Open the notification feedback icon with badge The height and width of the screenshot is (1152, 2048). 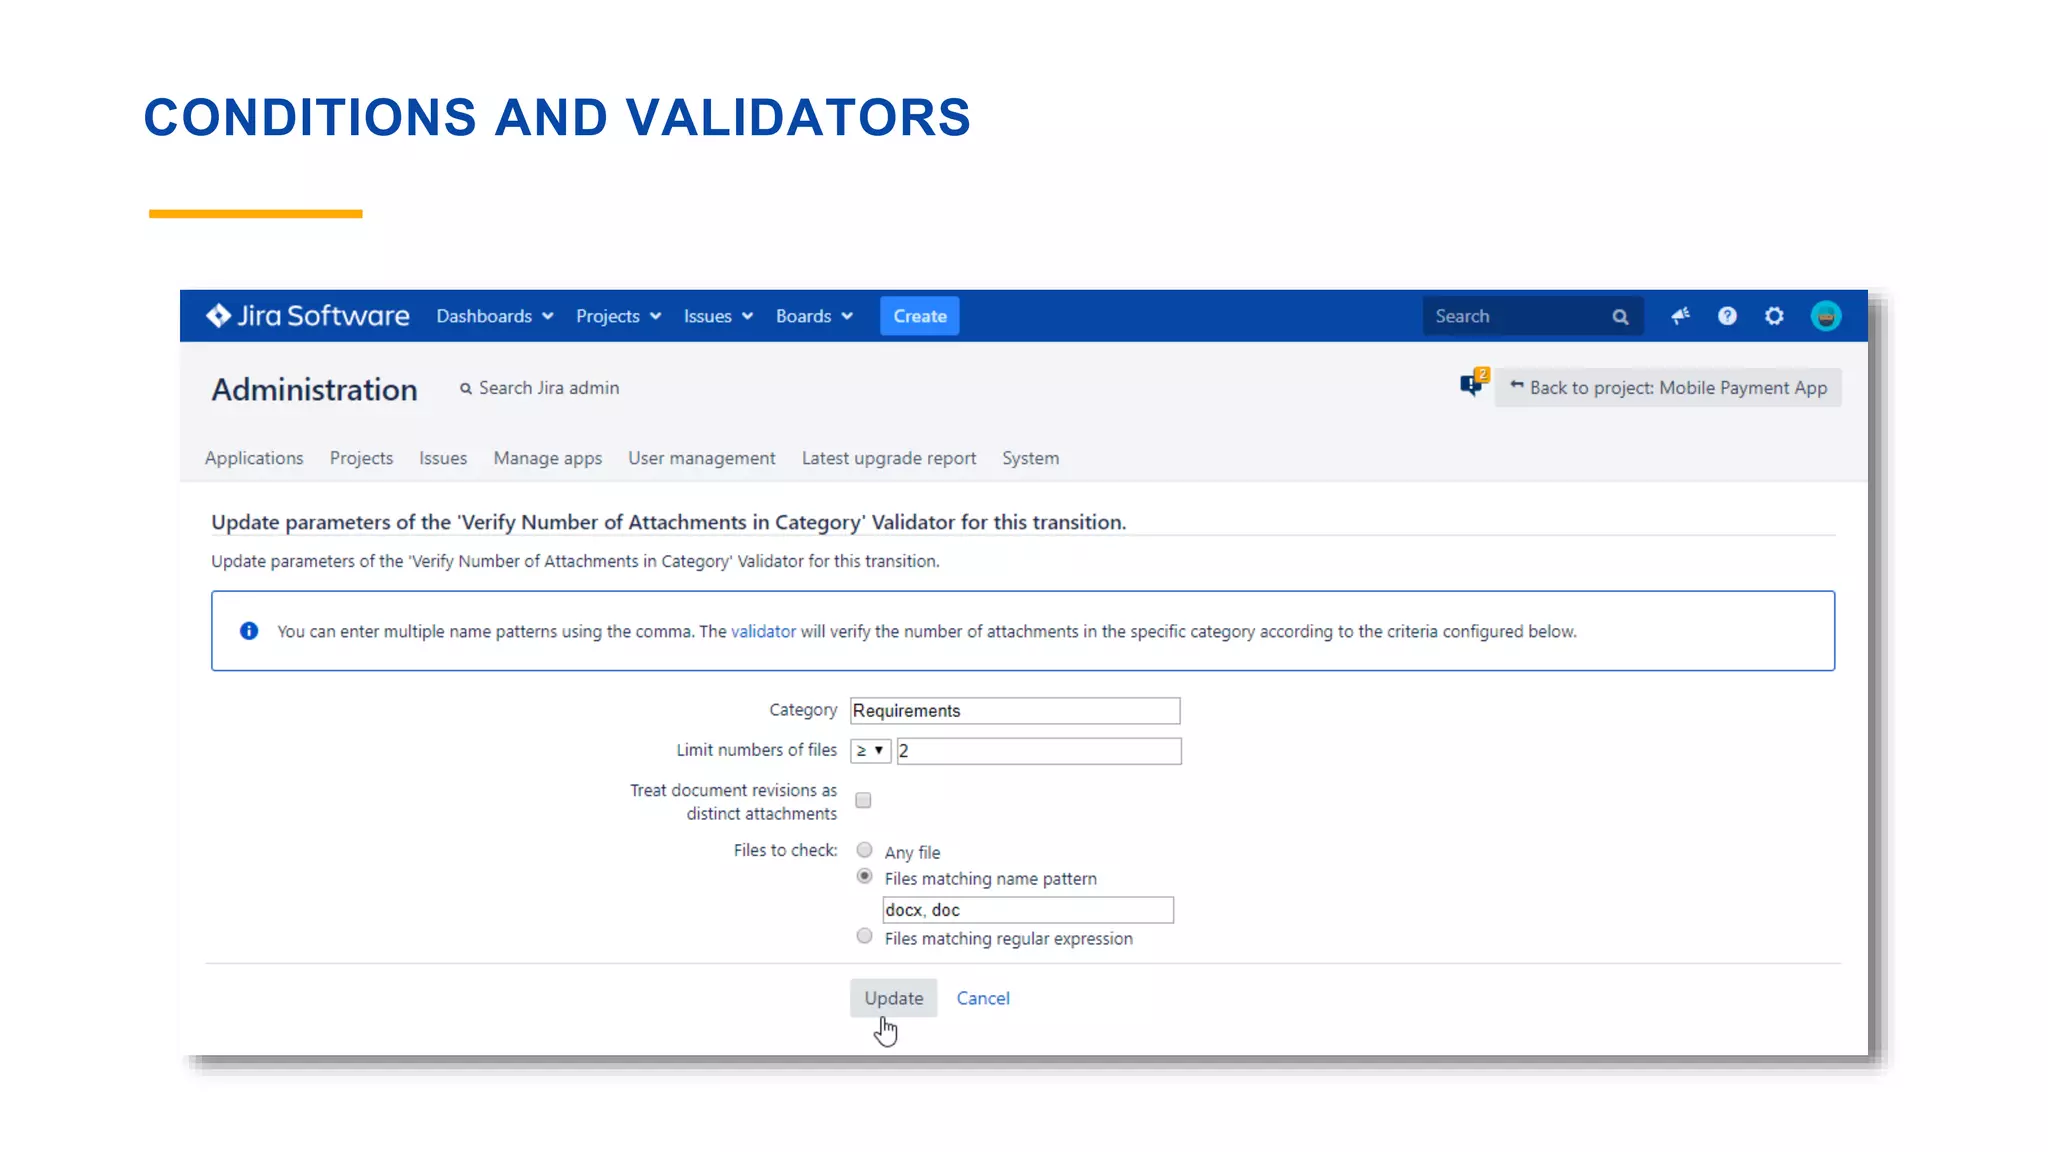tap(1474, 382)
